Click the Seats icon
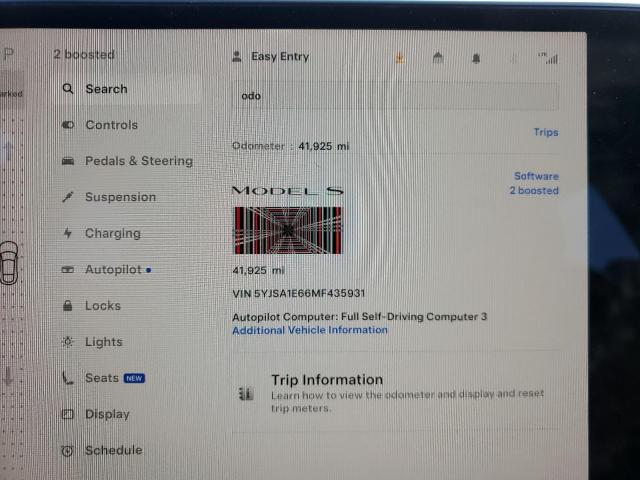 (x=68, y=378)
